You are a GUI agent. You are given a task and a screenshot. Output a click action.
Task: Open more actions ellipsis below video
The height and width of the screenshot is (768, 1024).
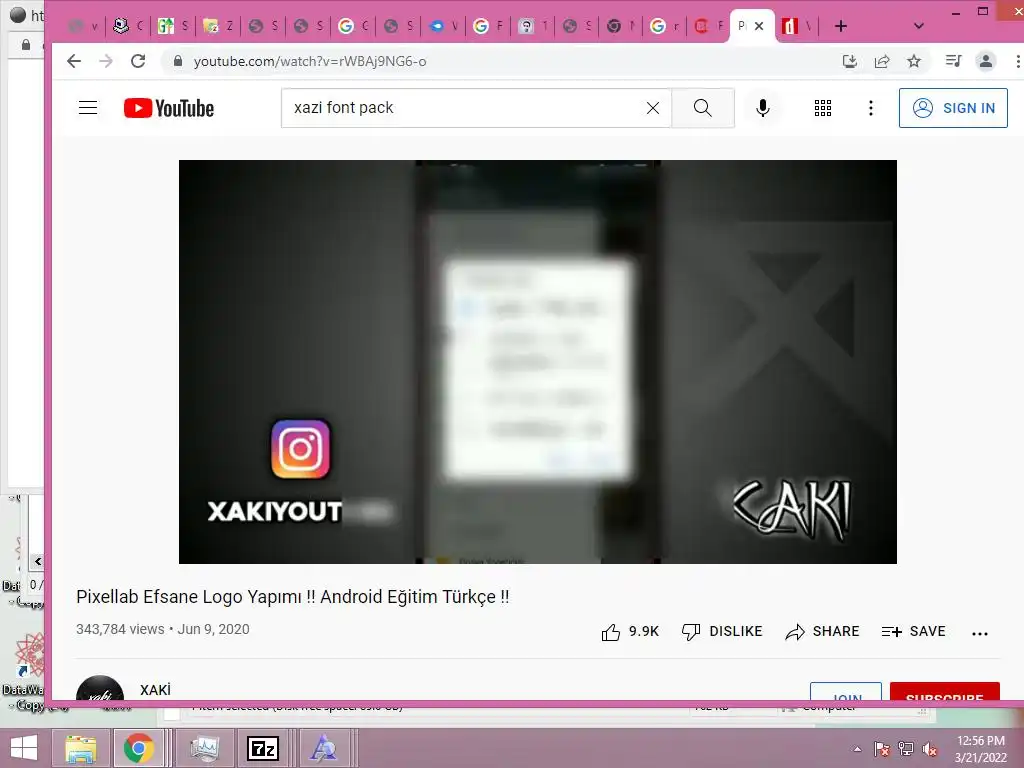coord(980,633)
